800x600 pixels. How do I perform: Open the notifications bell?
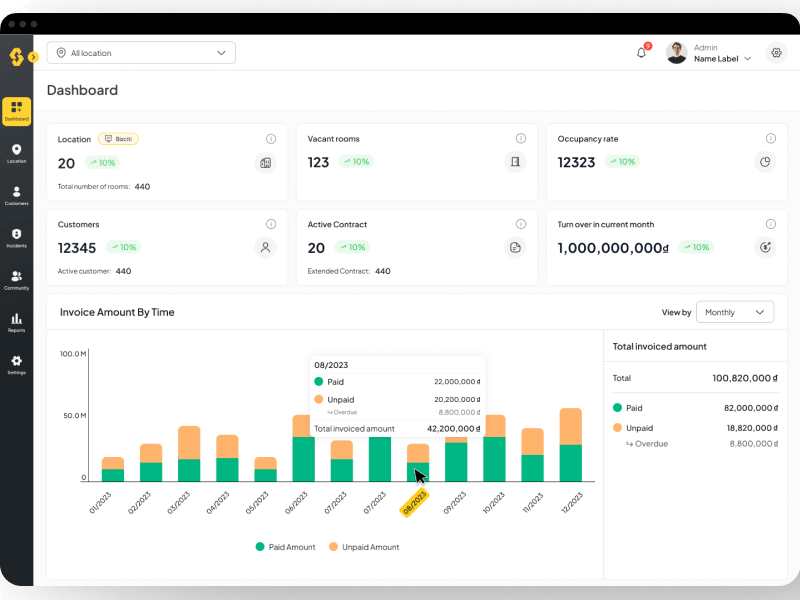[x=641, y=53]
